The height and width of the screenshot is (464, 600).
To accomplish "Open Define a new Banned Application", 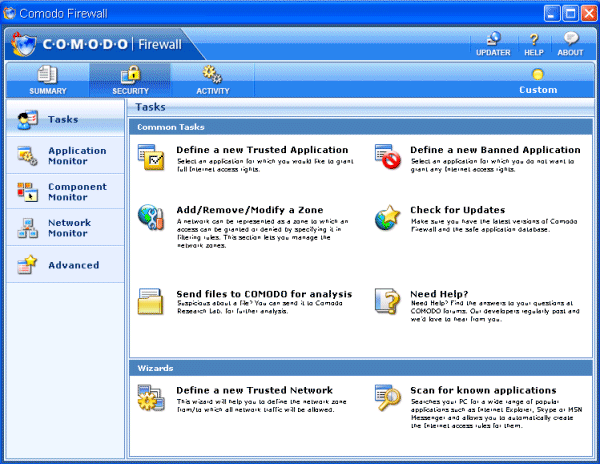I will [495, 150].
